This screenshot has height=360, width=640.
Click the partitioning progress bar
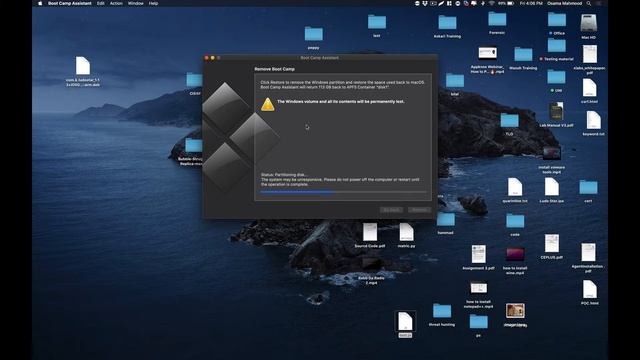click(343, 192)
